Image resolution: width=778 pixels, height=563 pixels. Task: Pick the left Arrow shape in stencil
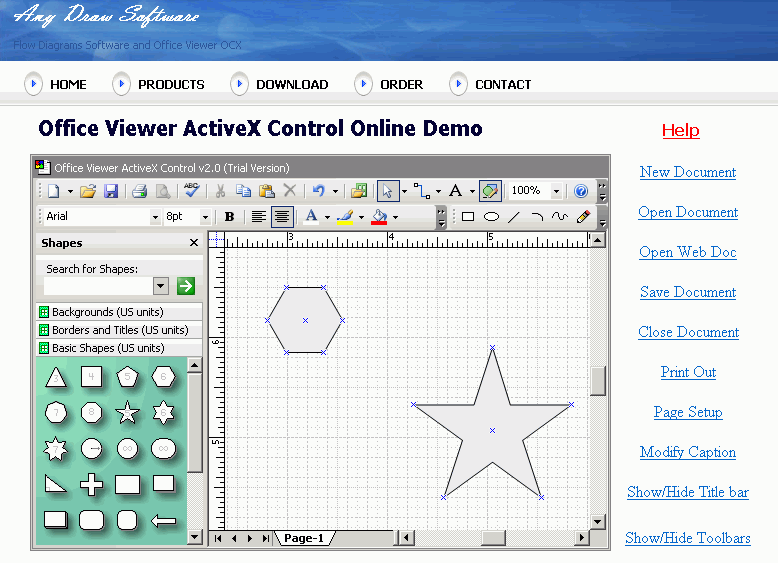163,521
